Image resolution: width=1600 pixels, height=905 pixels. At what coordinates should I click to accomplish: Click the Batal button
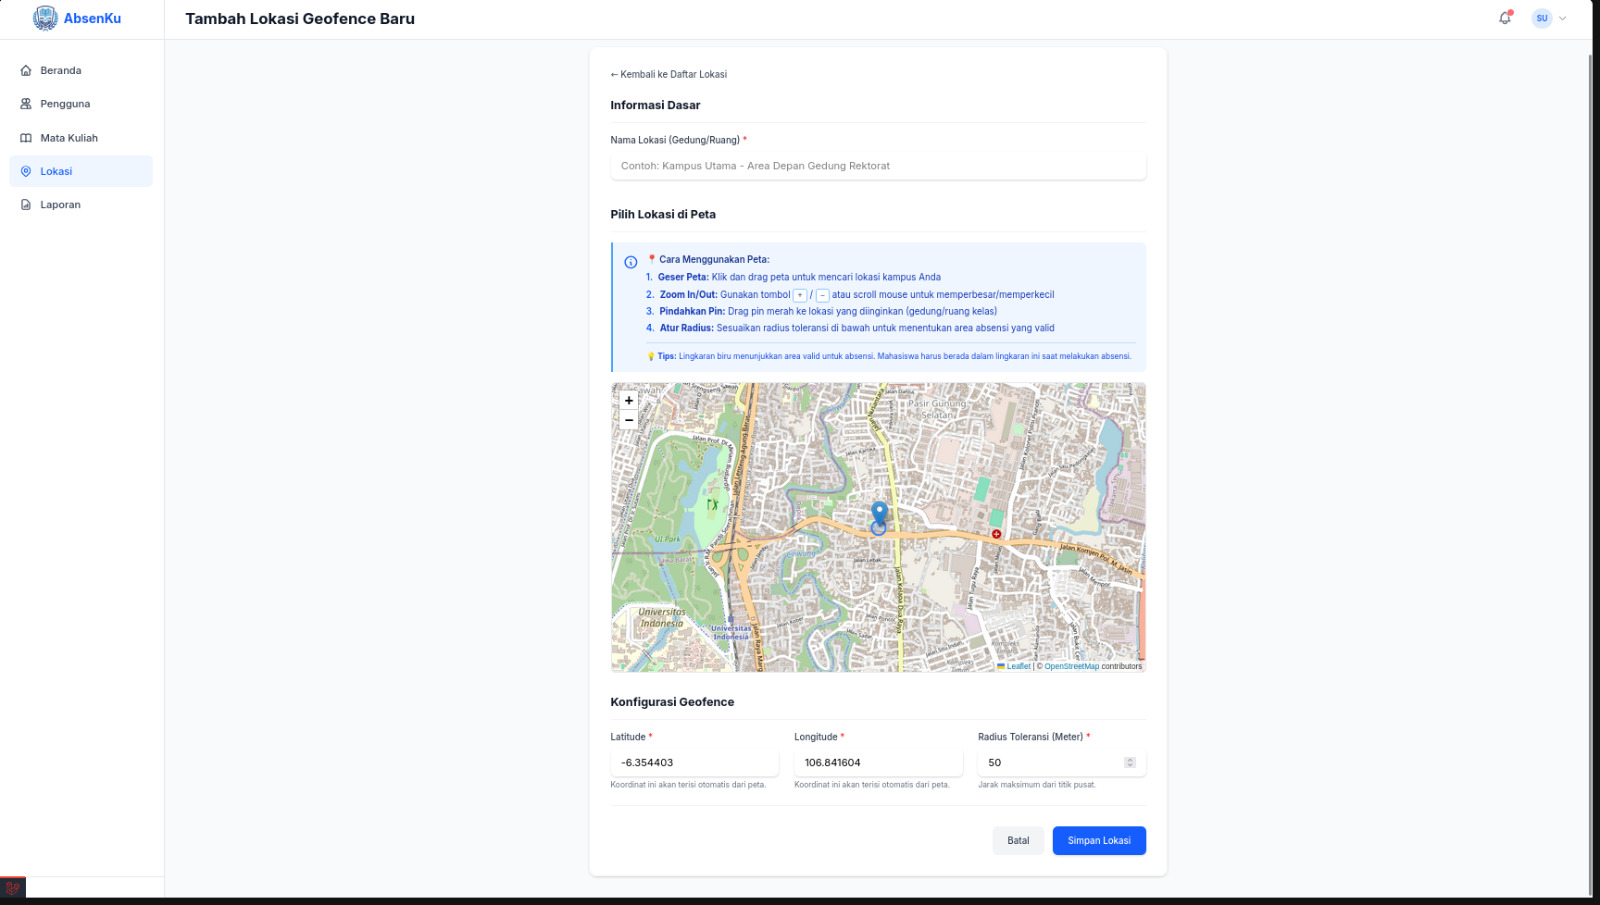[1018, 841]
